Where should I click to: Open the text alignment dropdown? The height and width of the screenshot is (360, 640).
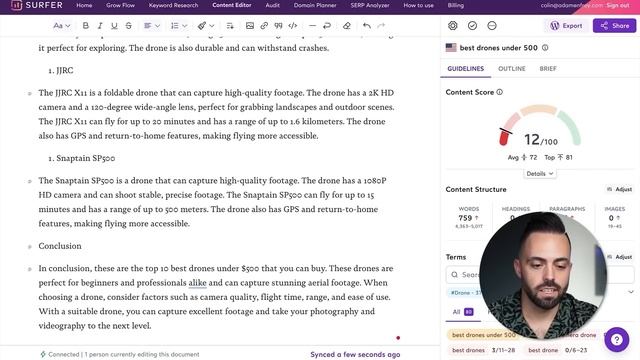152,26
